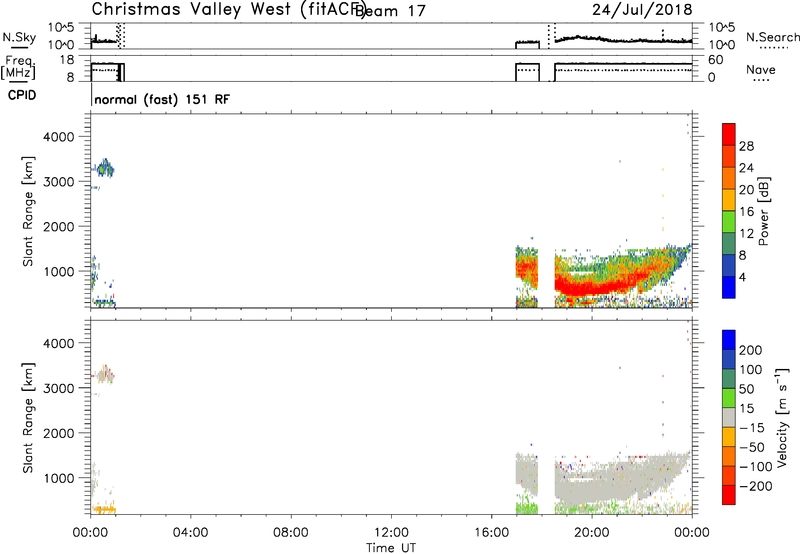Pick the light green Power color bar segment

(729, 222)
